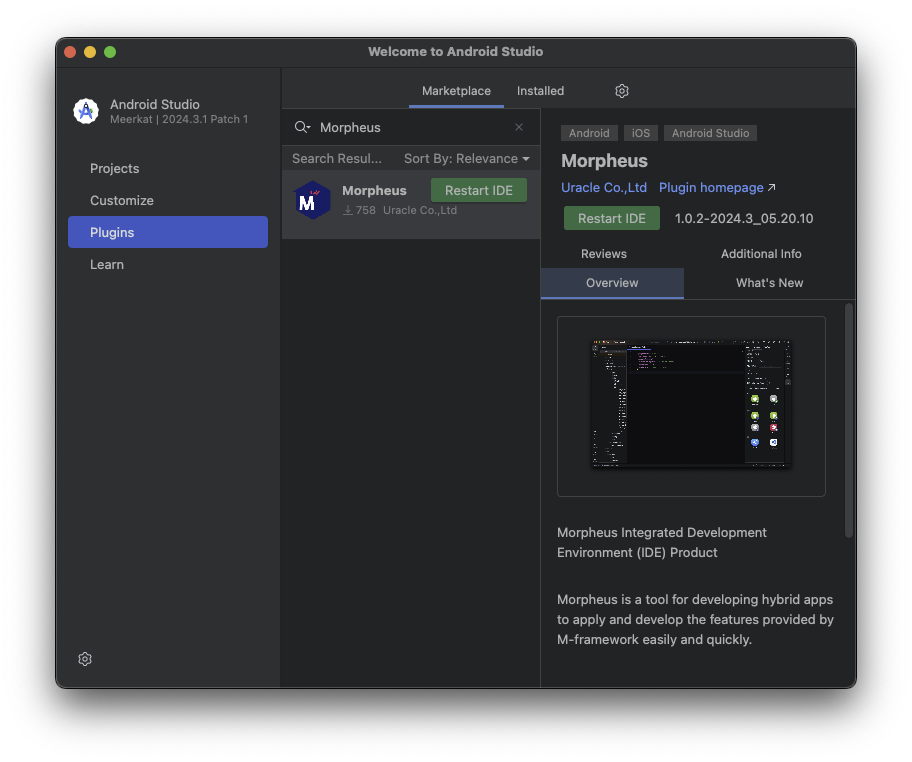This screenshot has height=762, width=912.
Task: Click the green zoom window button
Action: pyautogui.click(x=110, y=52)
